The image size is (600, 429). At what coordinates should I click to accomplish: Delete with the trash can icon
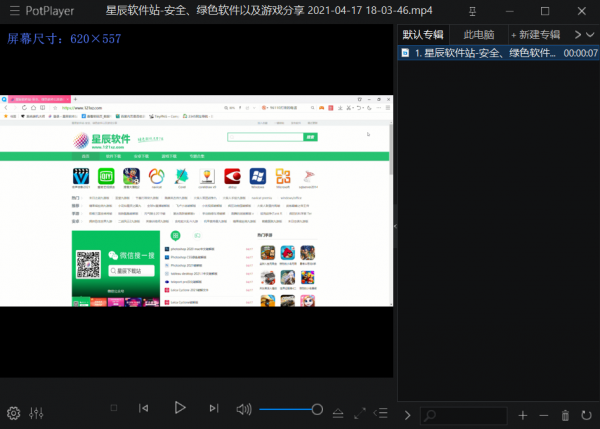pyautogui.click(x=565, y=415)
